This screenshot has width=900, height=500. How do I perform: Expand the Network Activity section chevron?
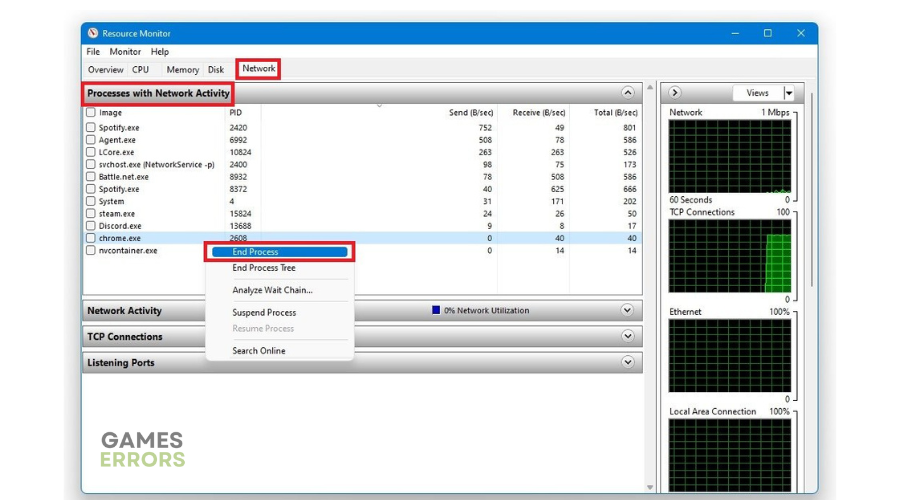click(627, 311)
